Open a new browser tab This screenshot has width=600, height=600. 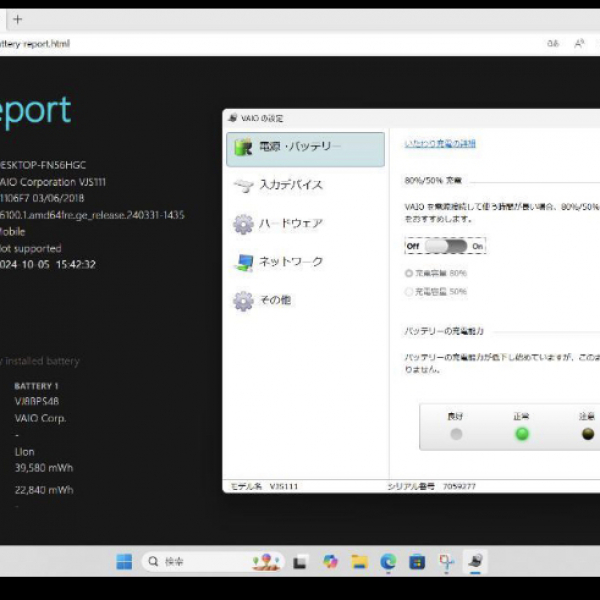click(18, 19)
